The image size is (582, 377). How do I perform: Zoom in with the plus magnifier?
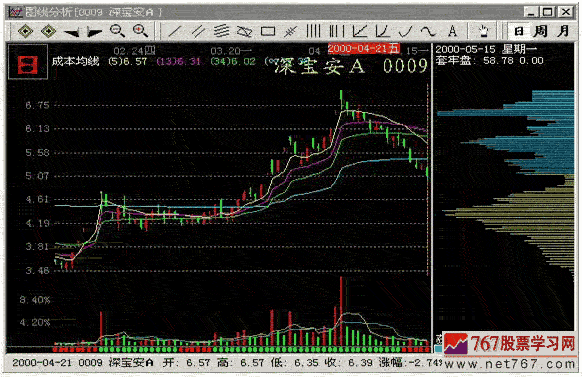(x=140, y=31)
